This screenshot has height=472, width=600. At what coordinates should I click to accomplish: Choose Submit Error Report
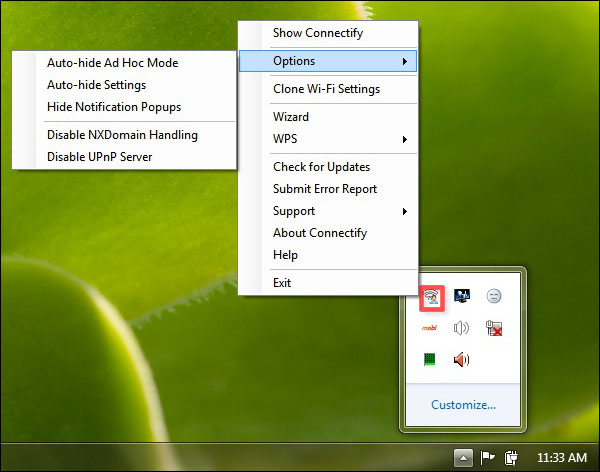pyautogui.click(x=328, y=189)
